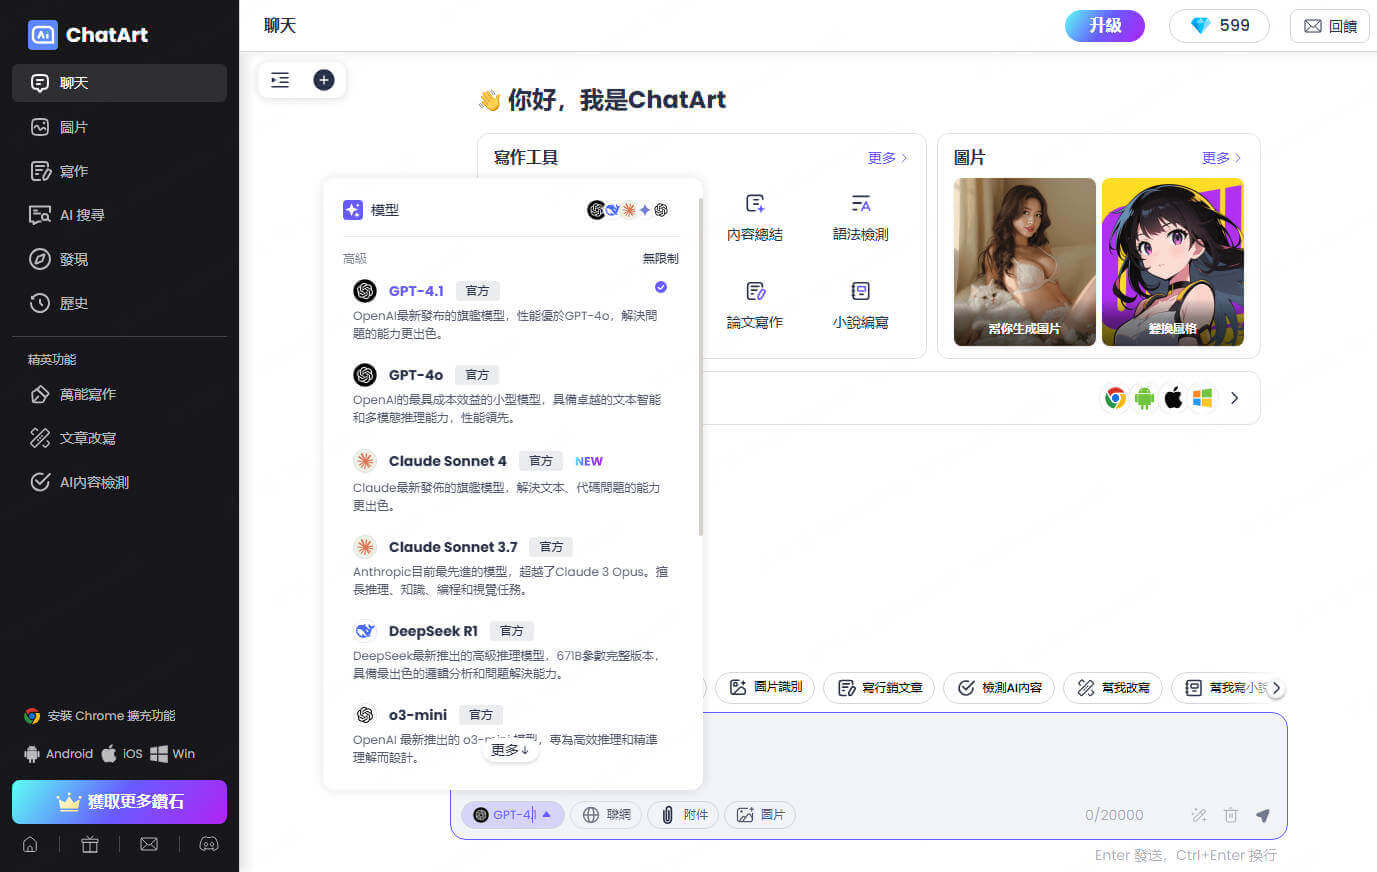Select the Claude Sonnet 3.7 model
Viewport: 1377px width, 872px height.
click(510, 567)
